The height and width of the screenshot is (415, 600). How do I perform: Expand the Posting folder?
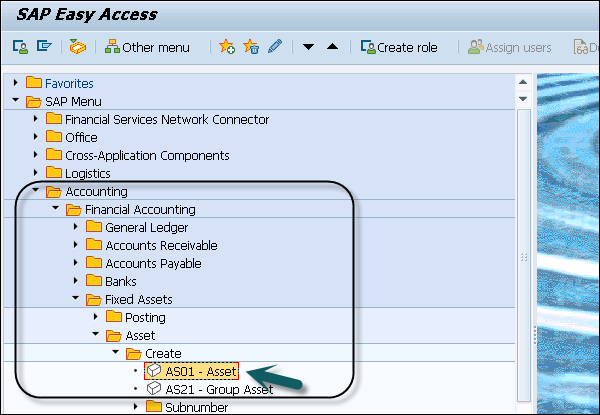click(96, 318)
